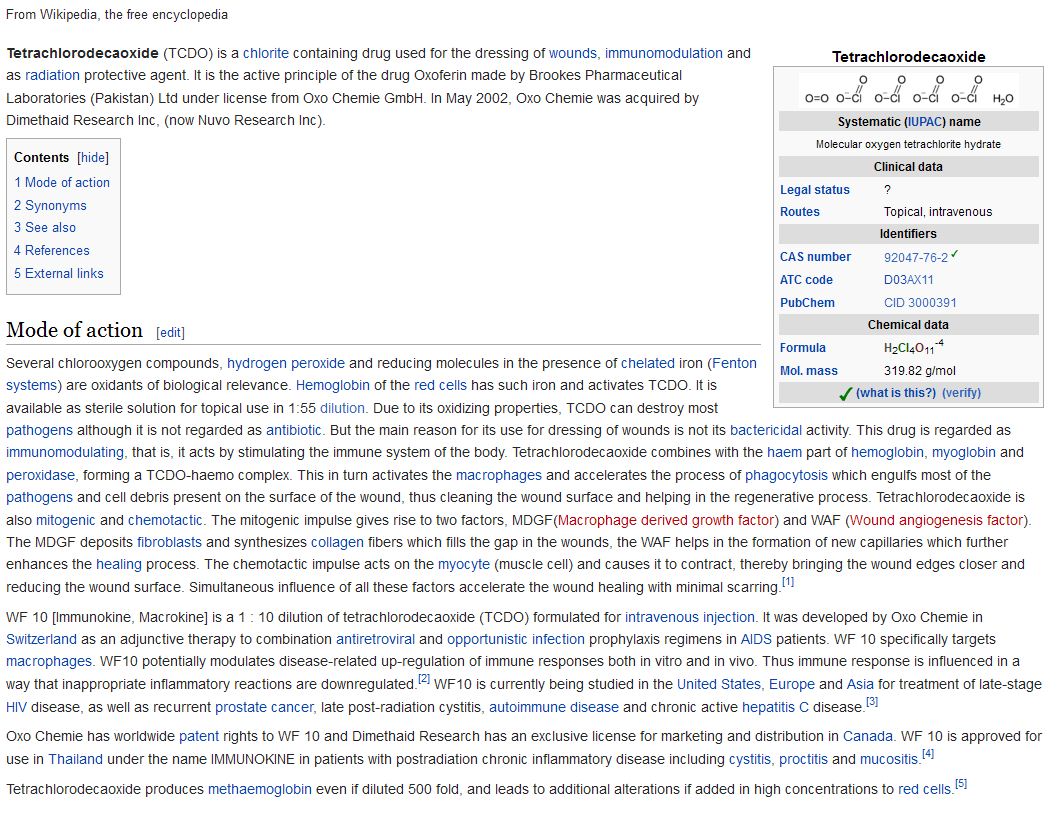Click the green checkmark beside the CAS number
Screen dimensions: 1061x818
pos(955,255)
